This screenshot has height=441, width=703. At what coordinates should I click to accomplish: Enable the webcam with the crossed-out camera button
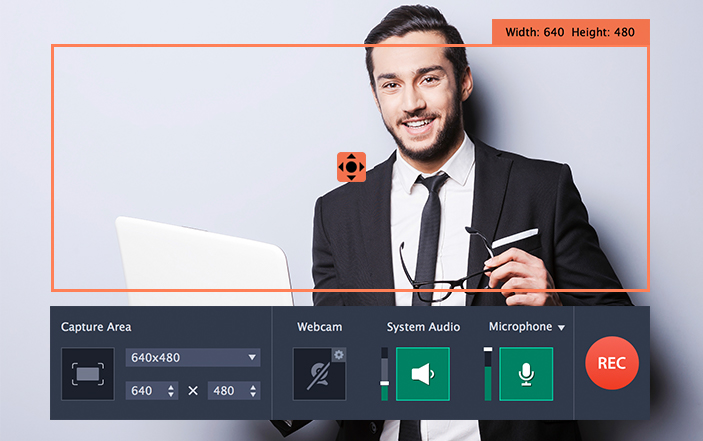(x=319, y=374)
